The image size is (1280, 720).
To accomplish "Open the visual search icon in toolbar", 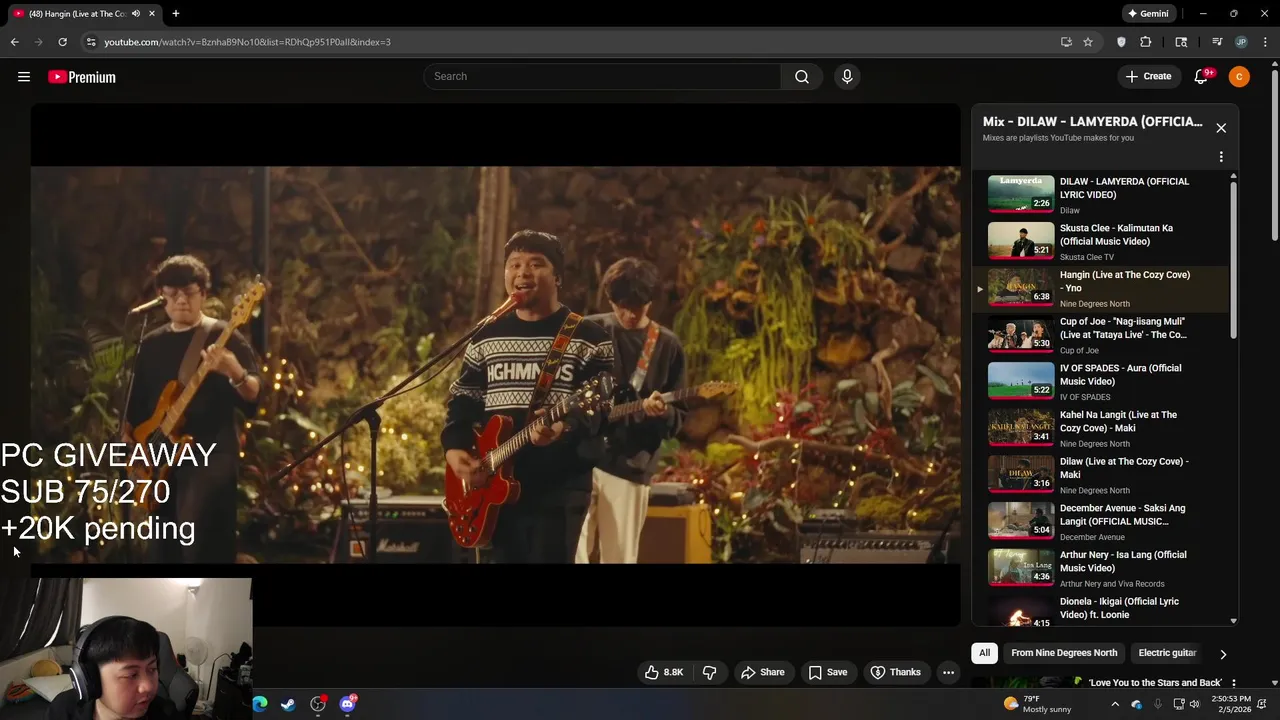I will coord(1181,42).
